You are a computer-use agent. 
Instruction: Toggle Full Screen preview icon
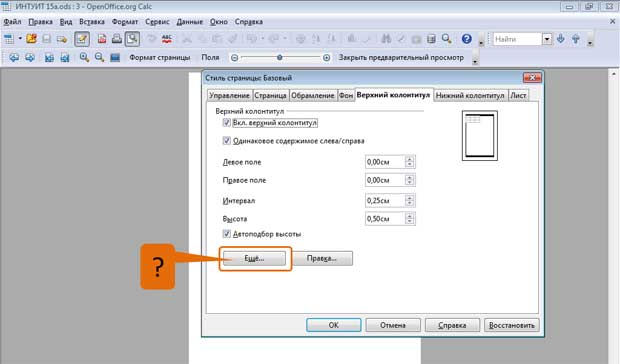pyautogui.click(x=115, y=58)
